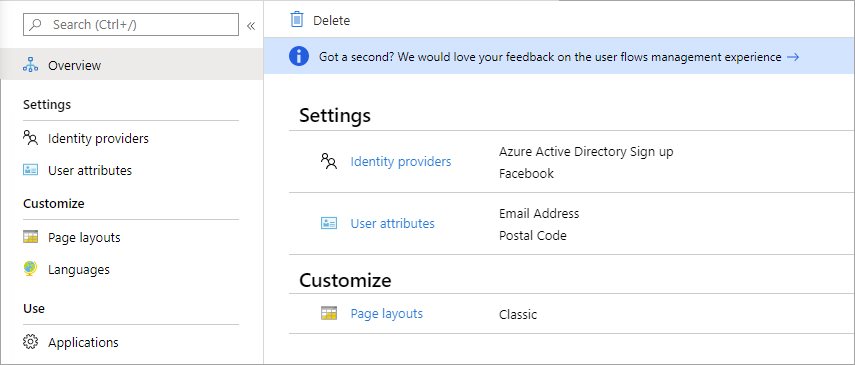Screen dimensions: 855x365
Task: Select Overview in the sidebar
Action: 131,64
